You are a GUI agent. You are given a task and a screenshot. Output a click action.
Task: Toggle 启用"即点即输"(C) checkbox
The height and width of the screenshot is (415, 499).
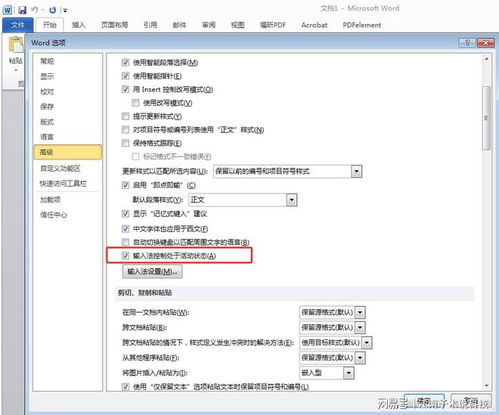(125, 185)
